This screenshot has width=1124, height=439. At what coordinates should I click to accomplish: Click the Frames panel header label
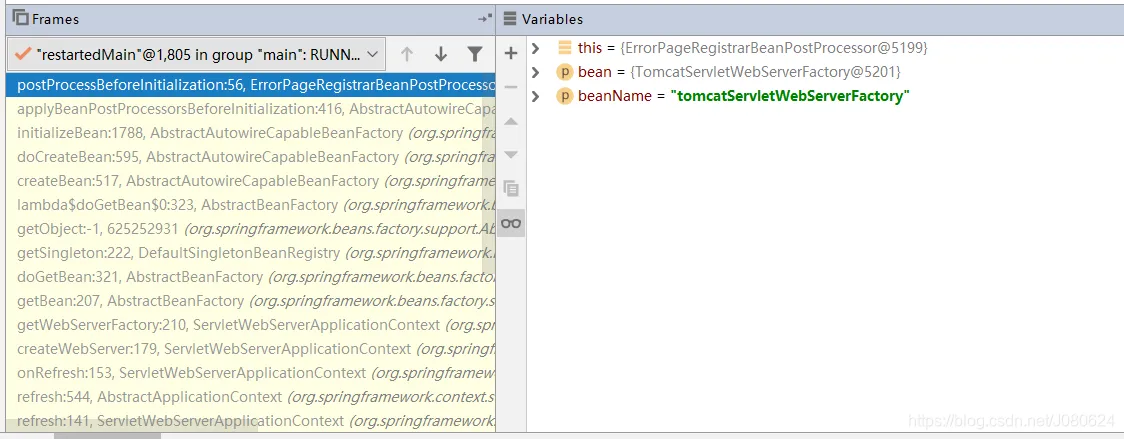[55, 19]
